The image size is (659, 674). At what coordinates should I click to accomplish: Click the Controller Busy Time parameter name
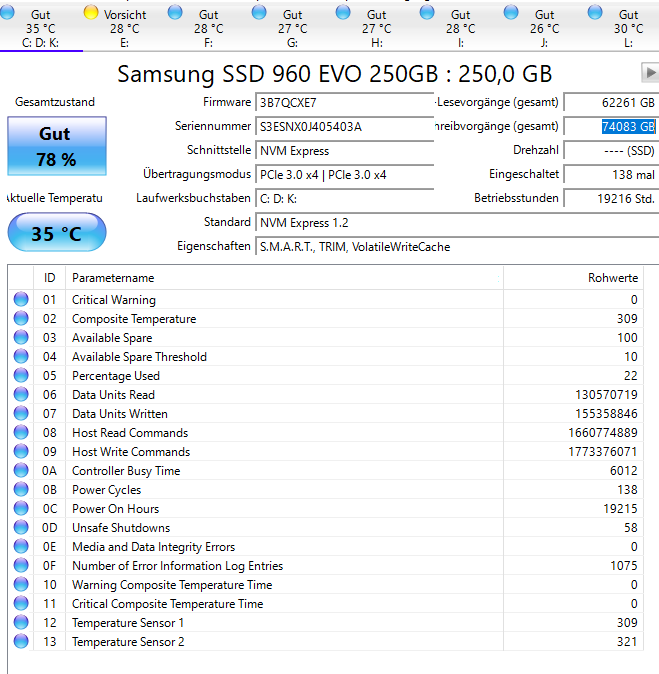coord(126,471)
